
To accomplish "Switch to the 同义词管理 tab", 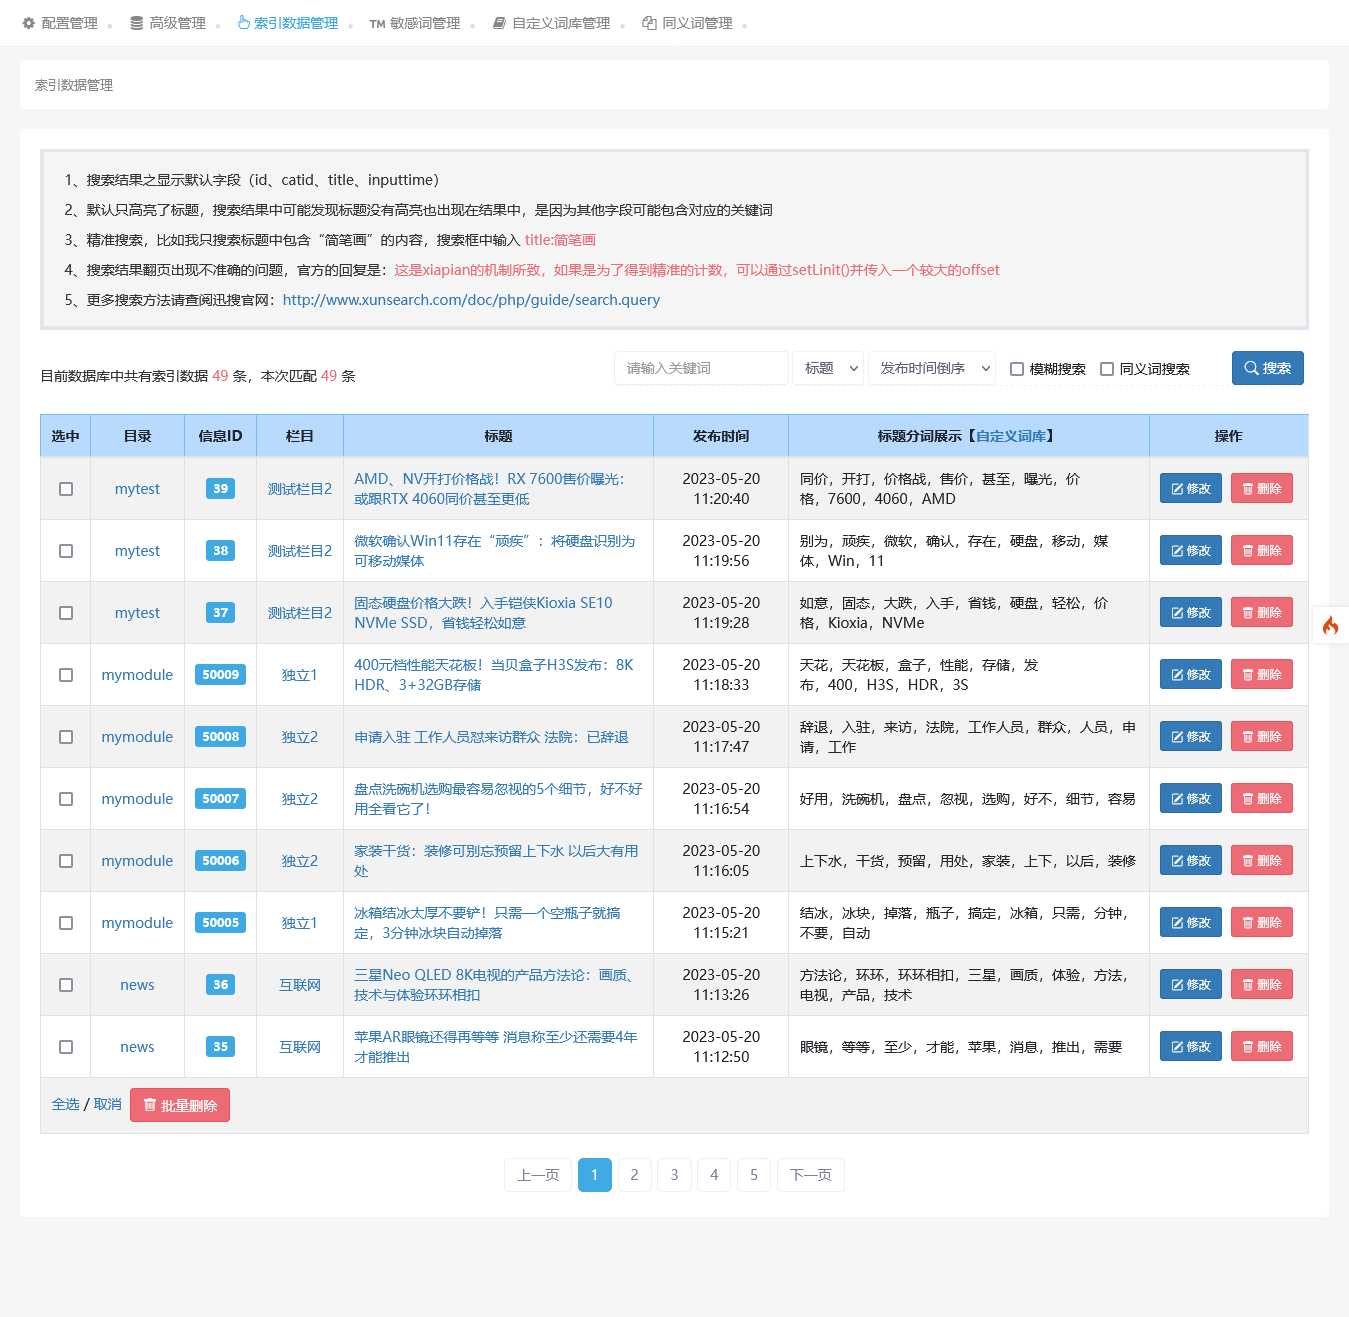I will 687,23.
